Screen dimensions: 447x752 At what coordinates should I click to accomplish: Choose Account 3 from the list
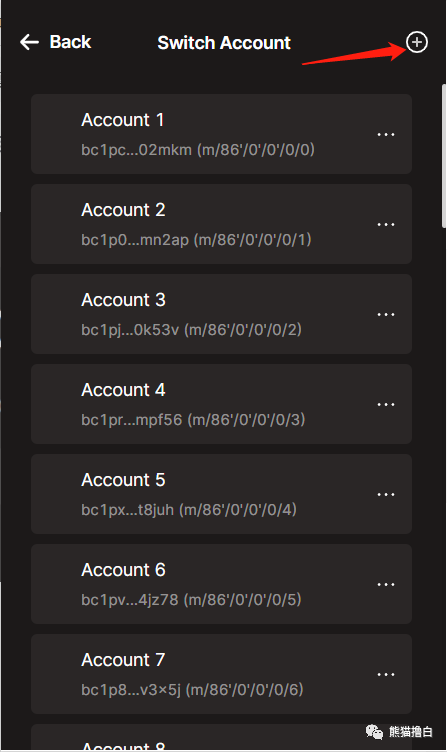coord(222,314)
